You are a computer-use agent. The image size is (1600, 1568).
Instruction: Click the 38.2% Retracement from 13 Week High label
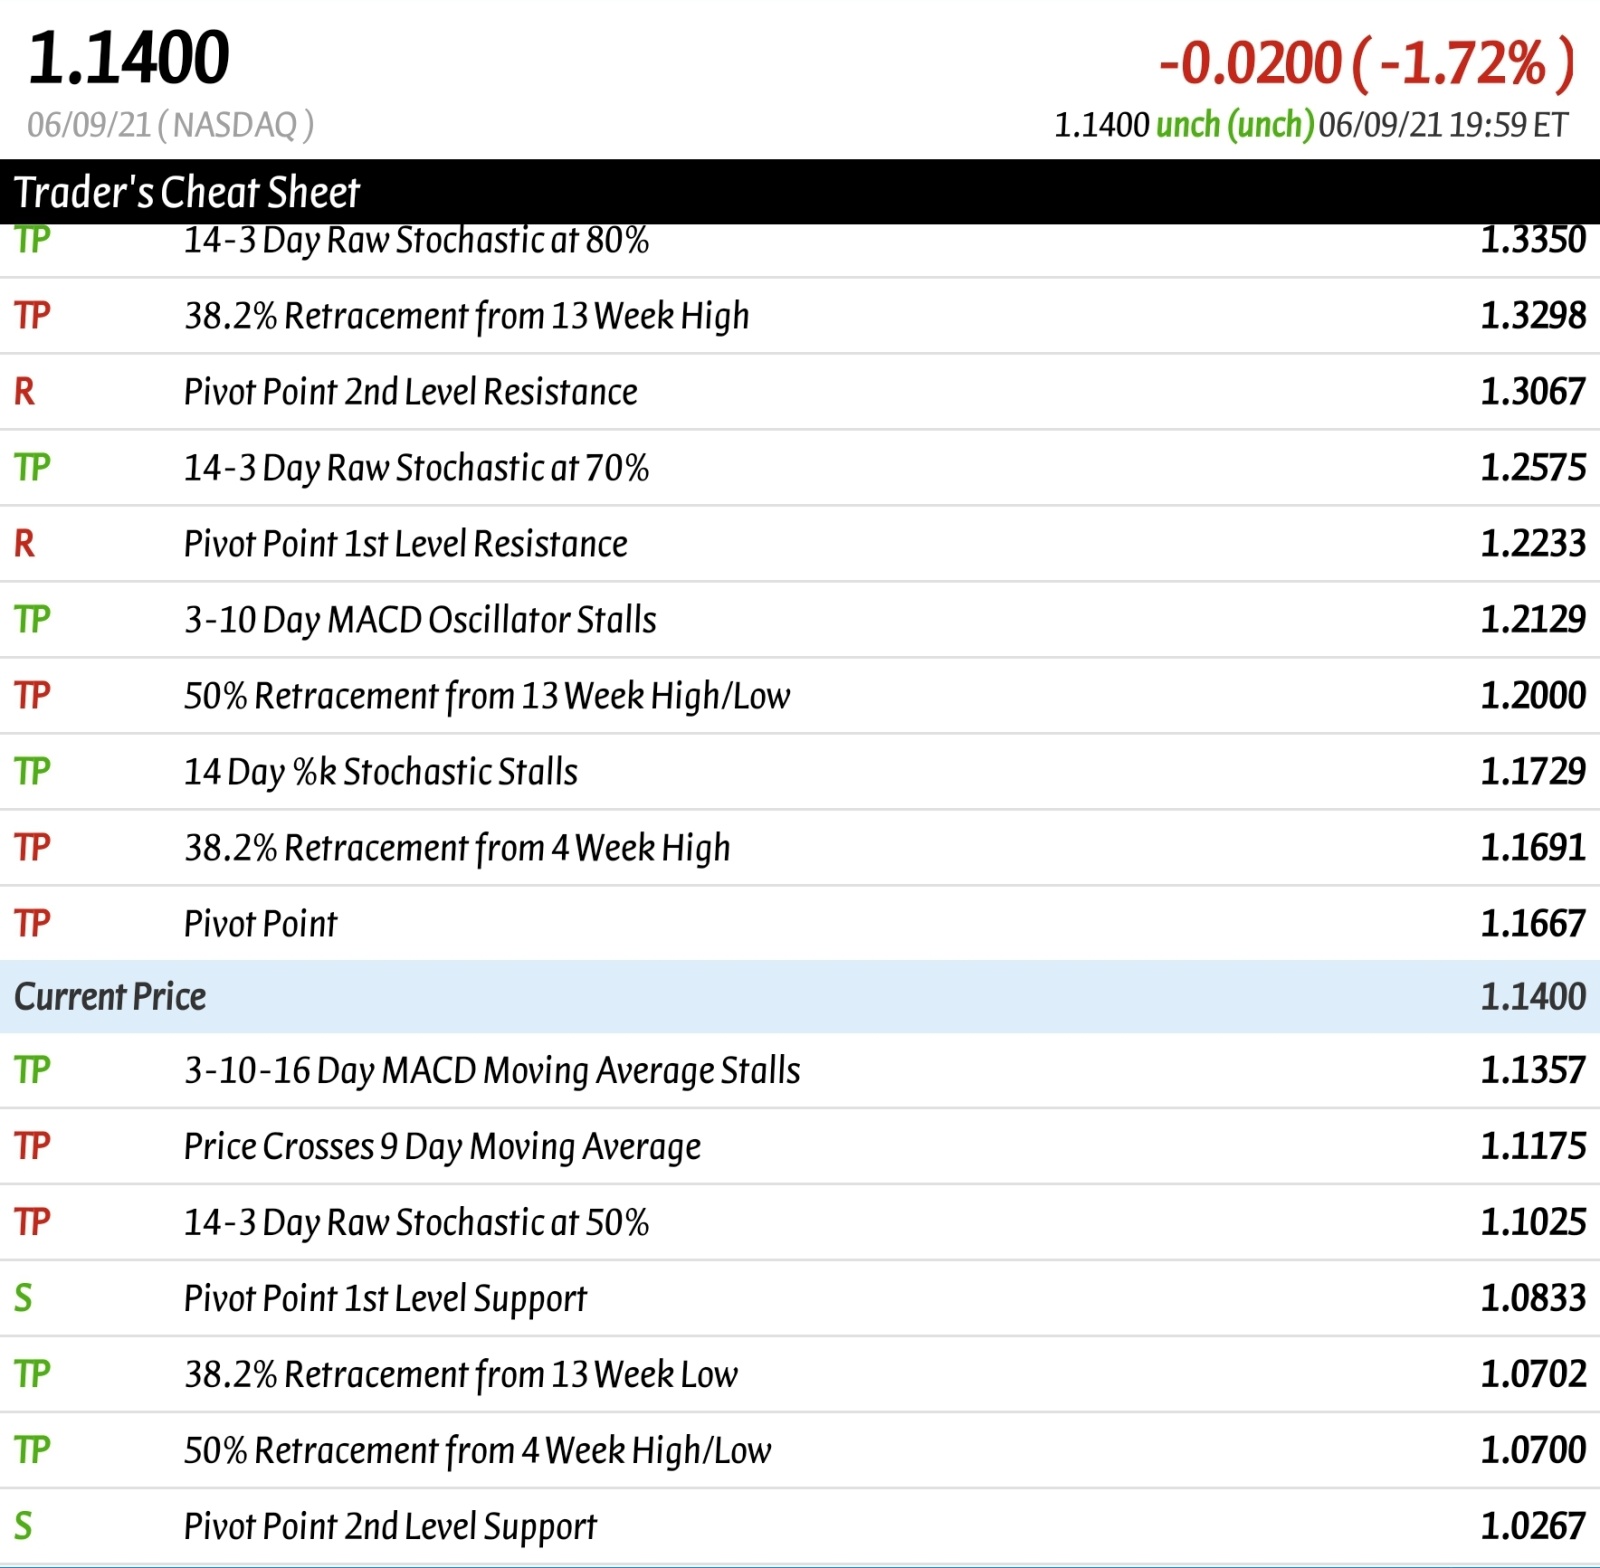[466, 316]
